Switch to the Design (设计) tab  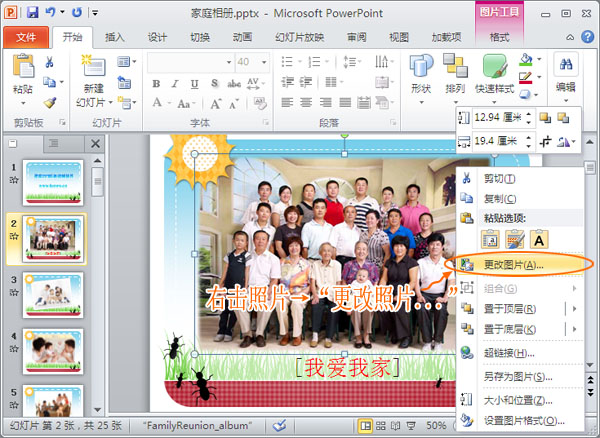tap(157, 37)
